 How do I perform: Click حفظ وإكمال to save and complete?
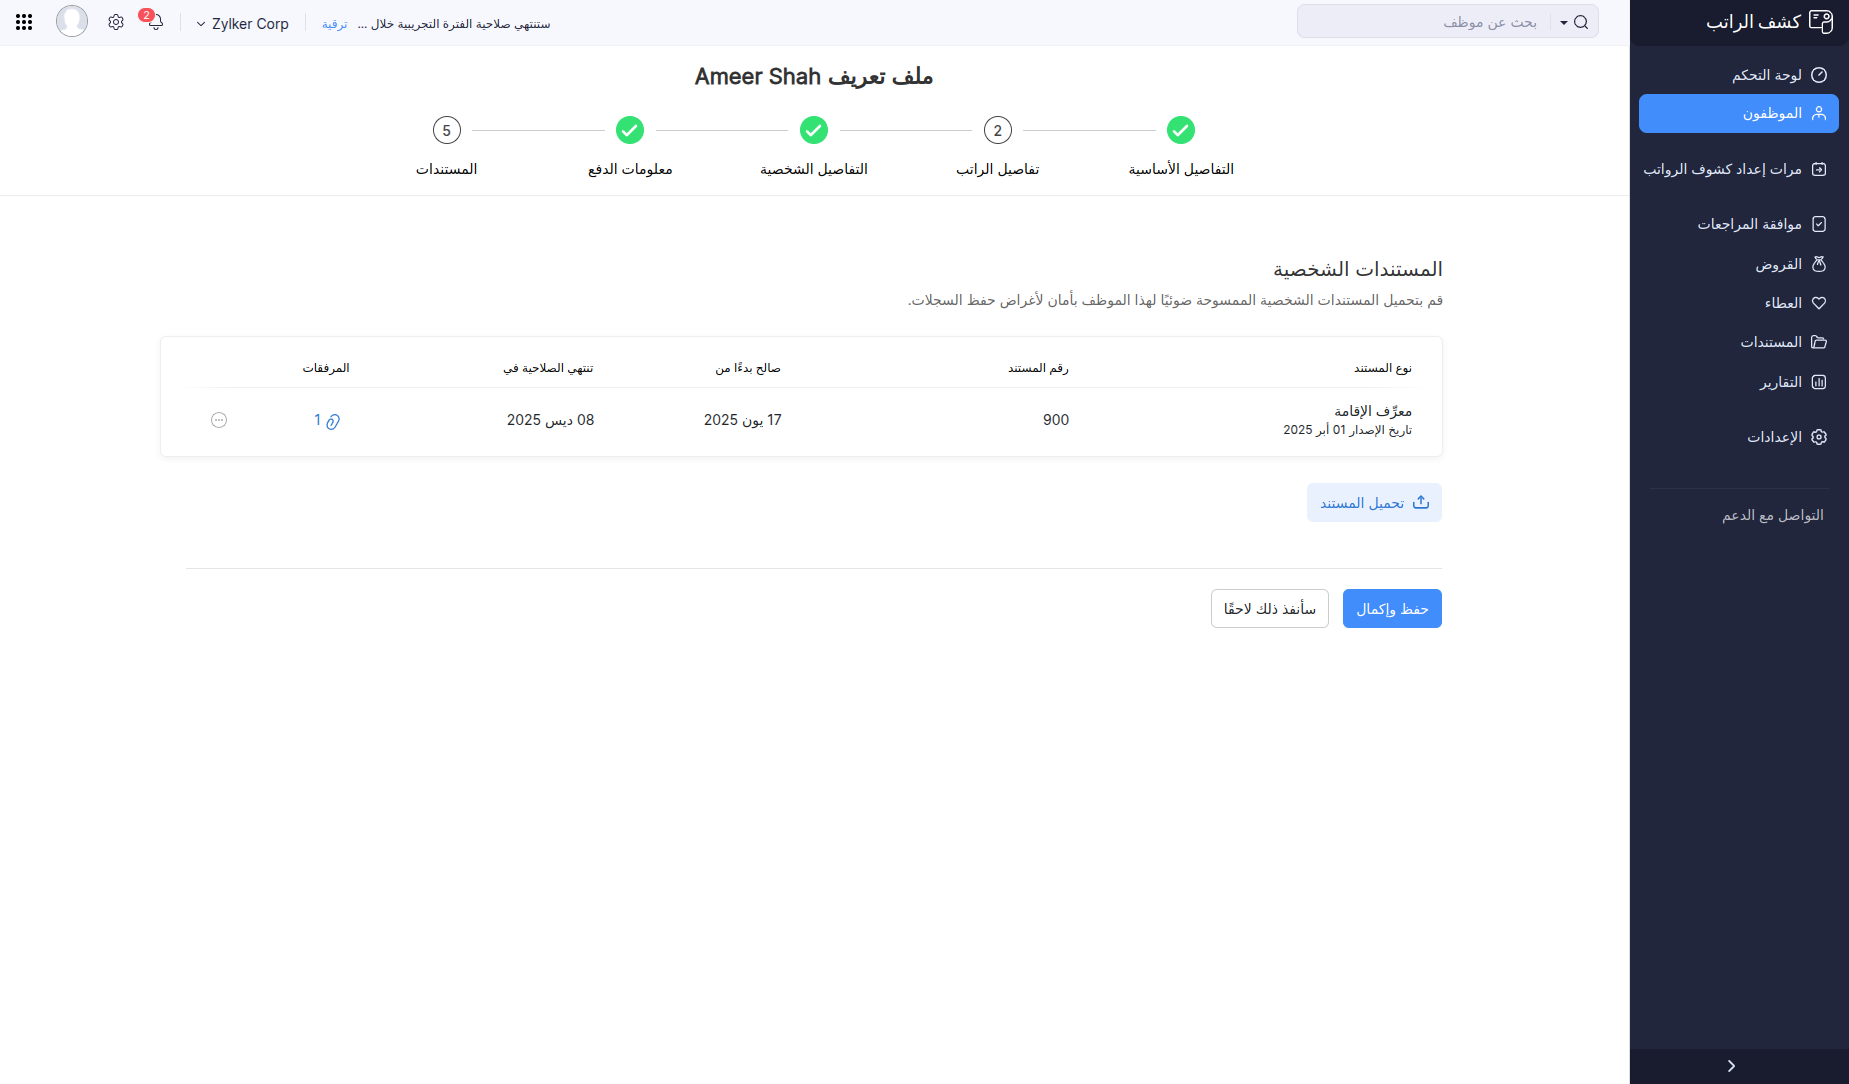coord(1392,608)
